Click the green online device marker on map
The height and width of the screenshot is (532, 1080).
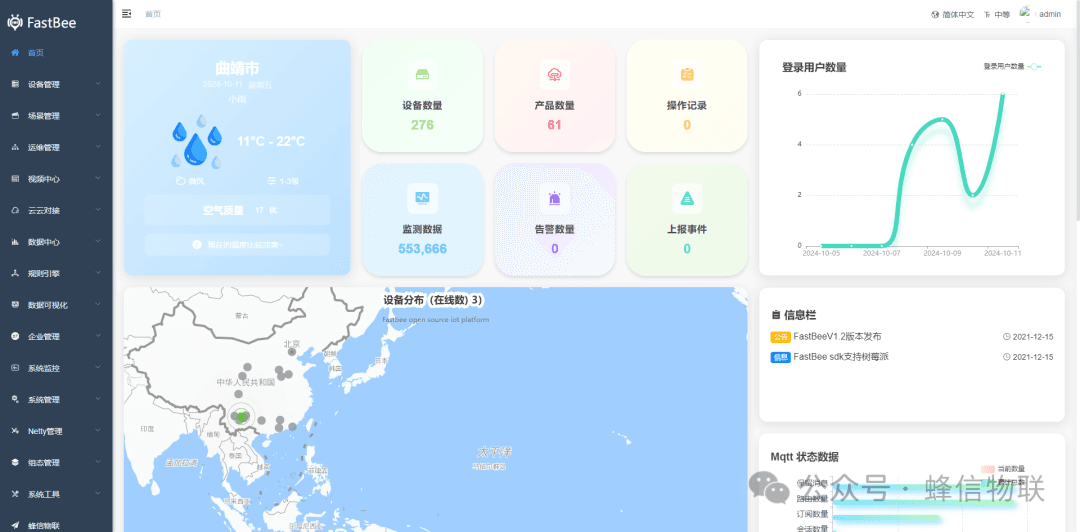pos(240,416)
